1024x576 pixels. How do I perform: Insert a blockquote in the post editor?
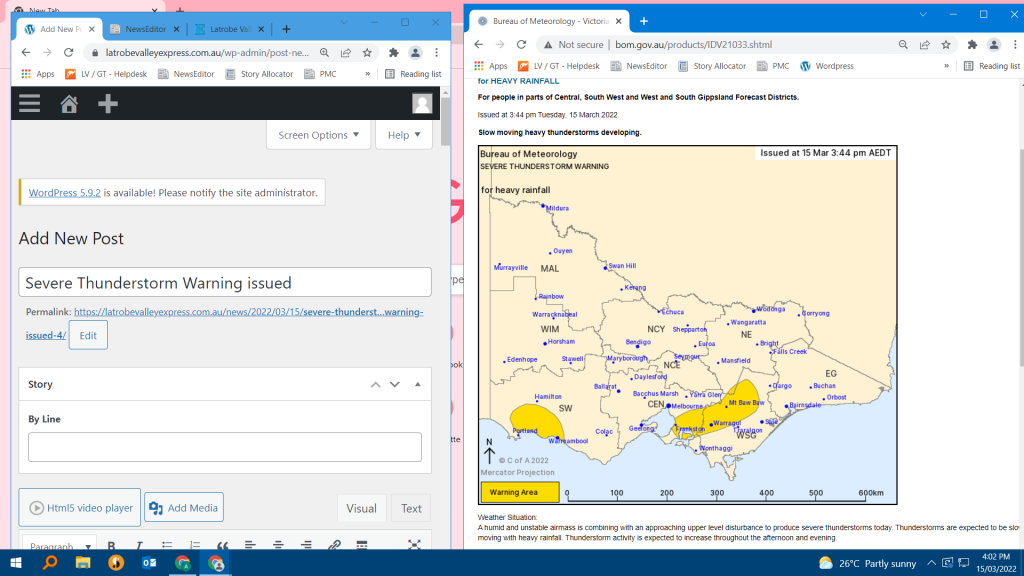[223, 545]
